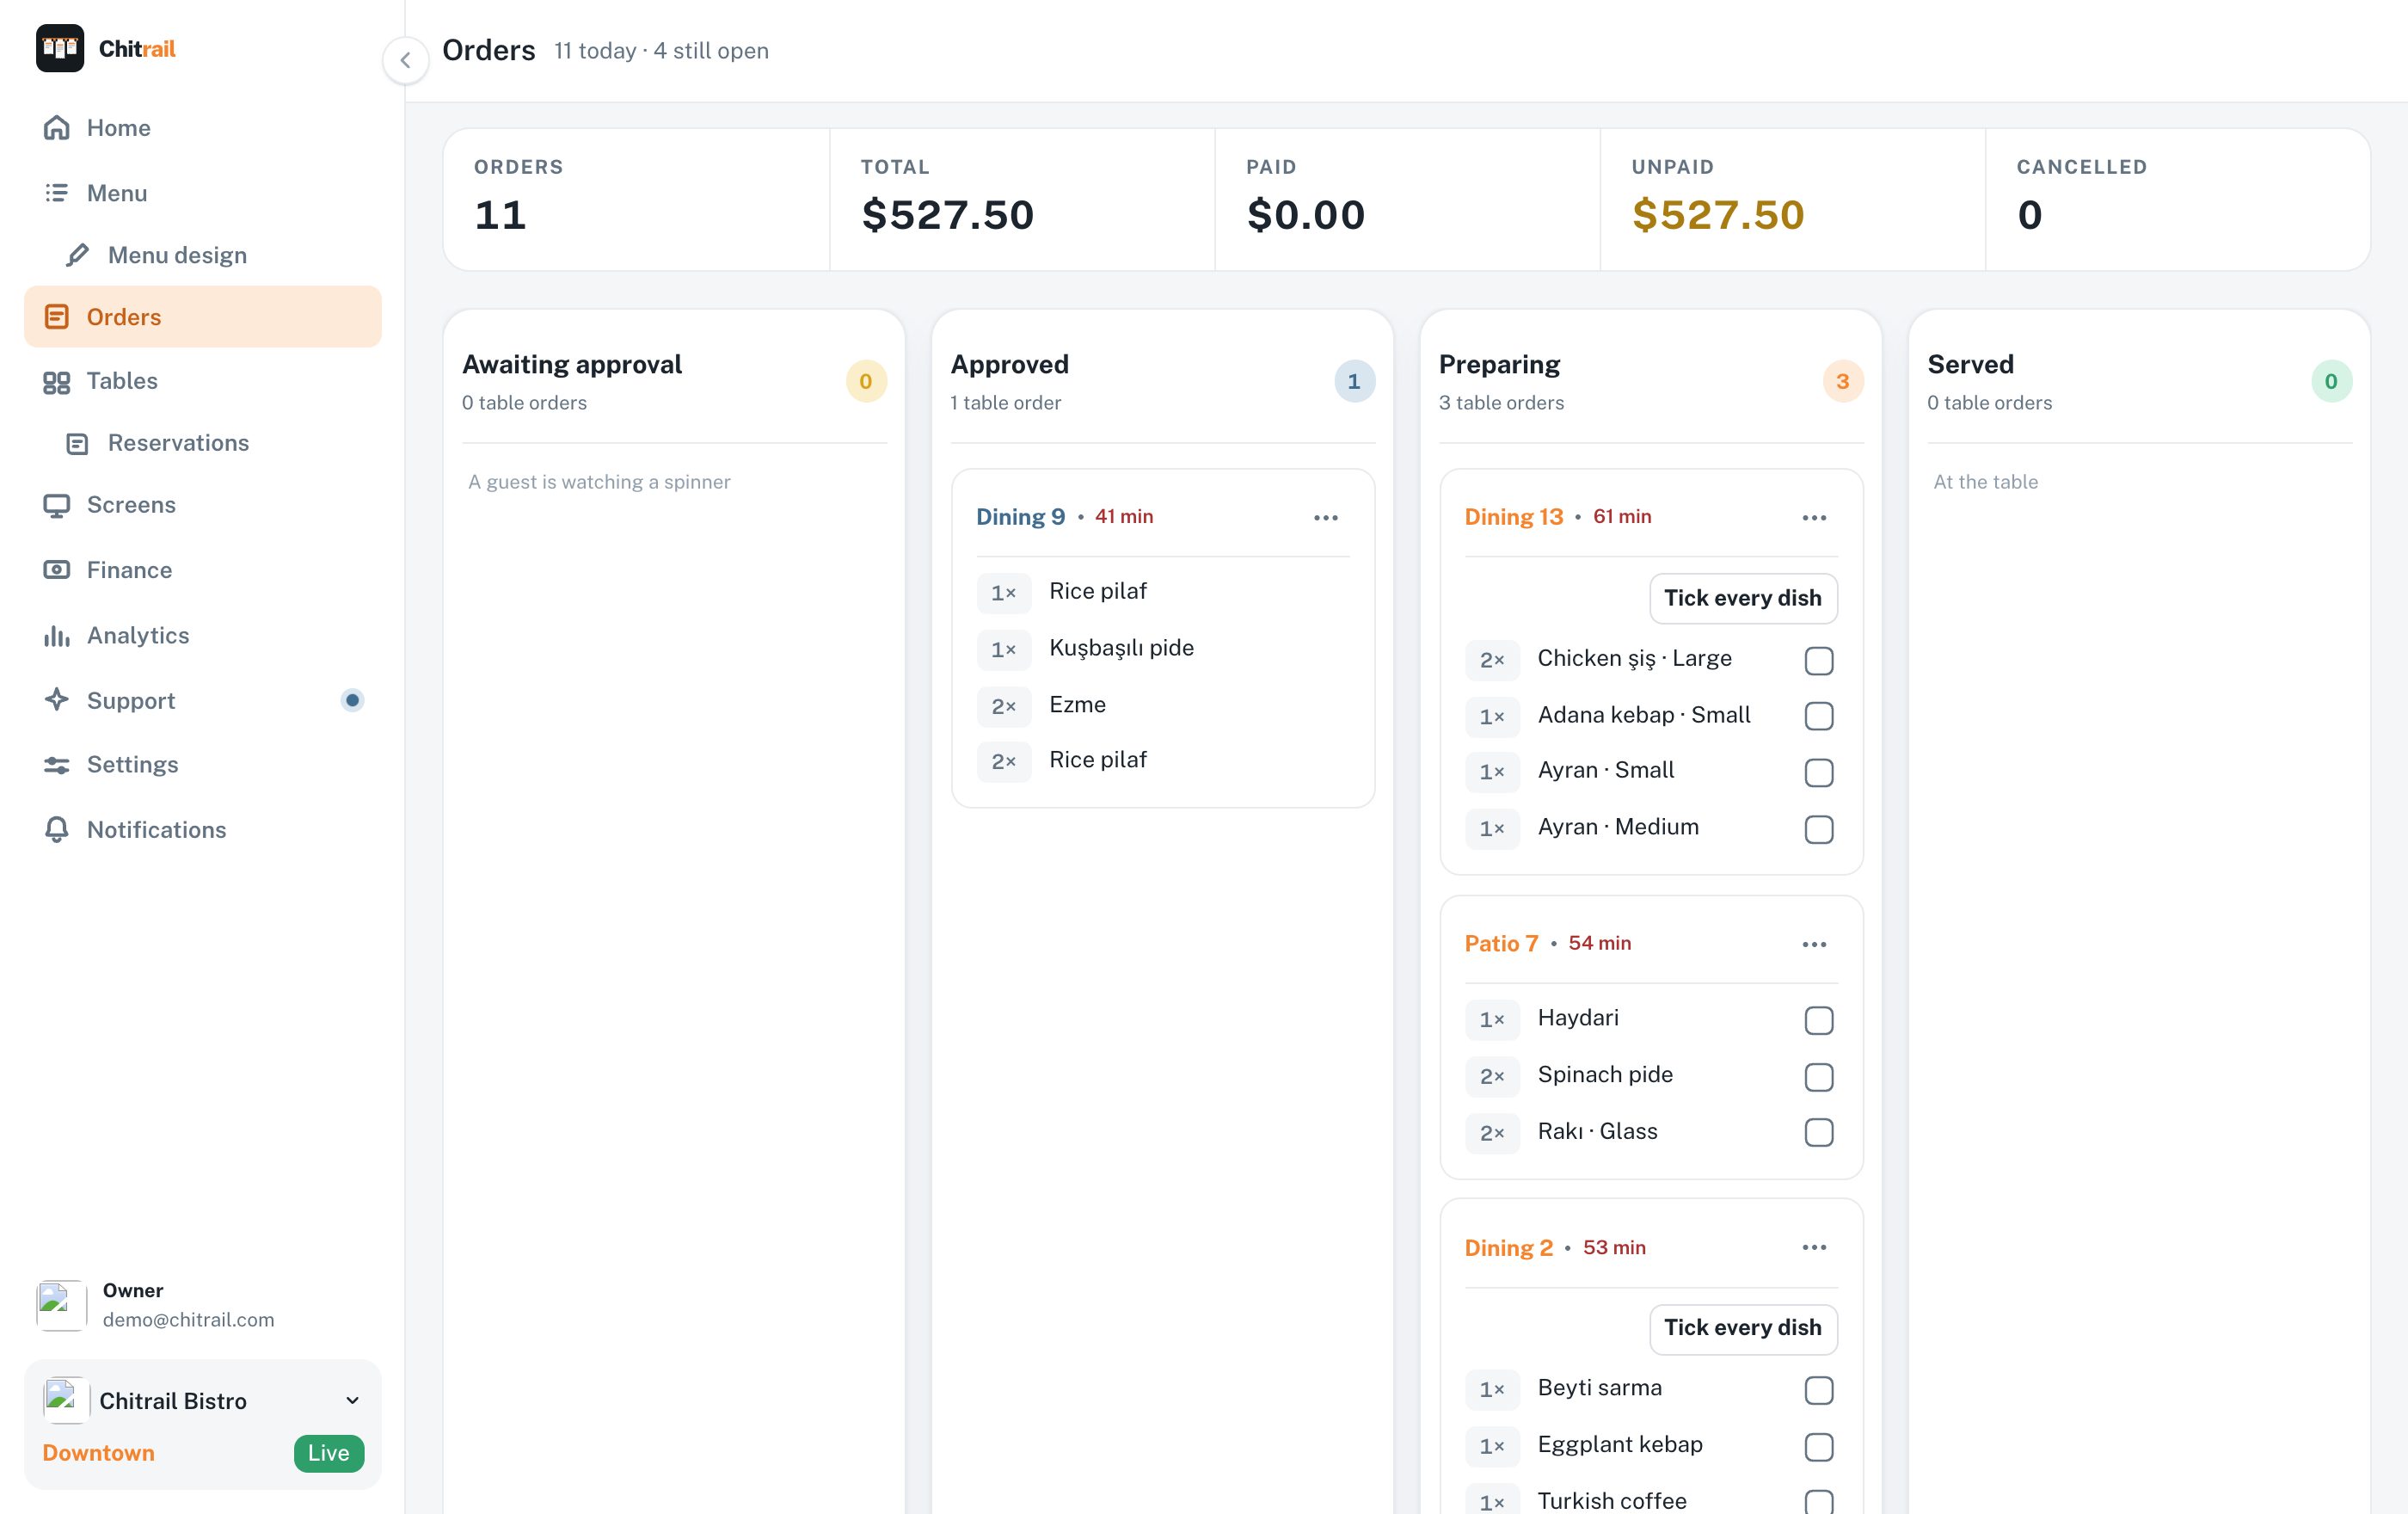2408x1514 pixels.
Task: Click the Patio 7 table link
Action: click(x=1501, y=943)
